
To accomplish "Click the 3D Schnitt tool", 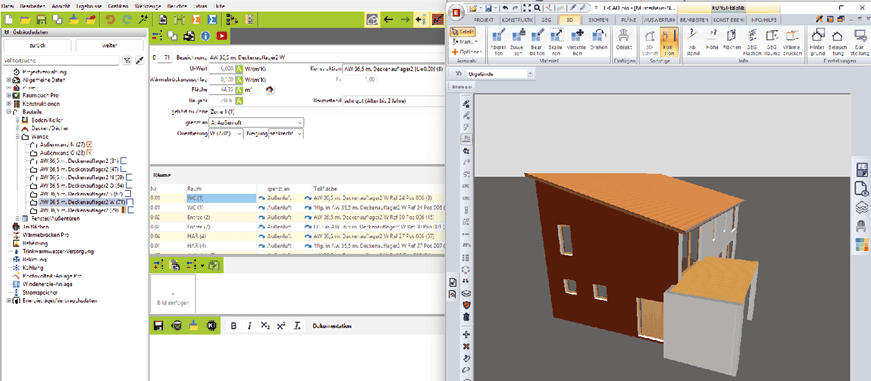I will point(649,43).
